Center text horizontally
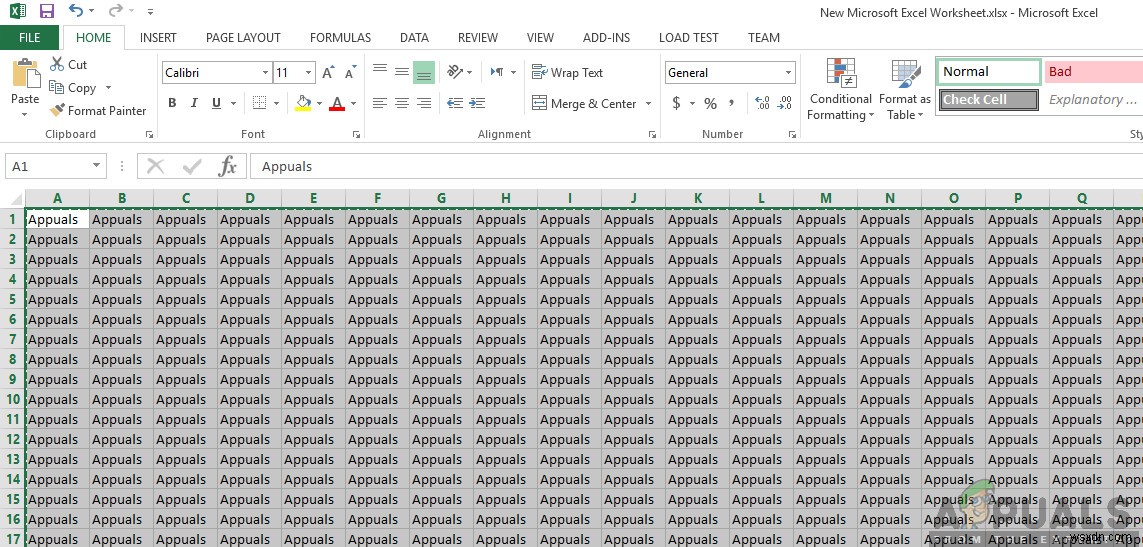The width and height of the screenshot is (1143, 547). tap(402, 104)
